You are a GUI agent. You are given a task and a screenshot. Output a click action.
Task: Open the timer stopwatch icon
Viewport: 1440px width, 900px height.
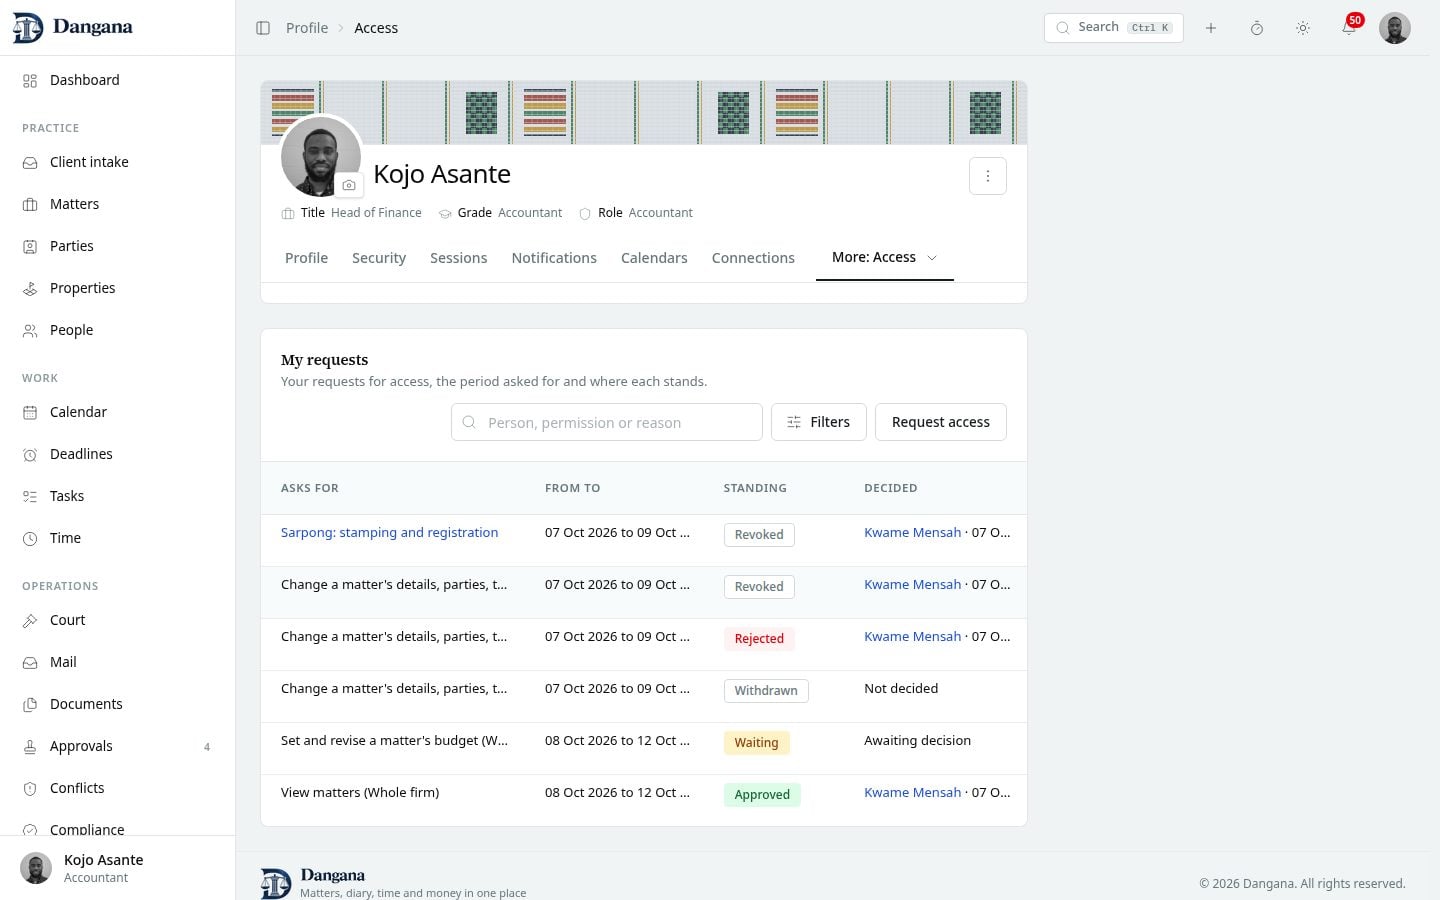(x=1257, y=28)
